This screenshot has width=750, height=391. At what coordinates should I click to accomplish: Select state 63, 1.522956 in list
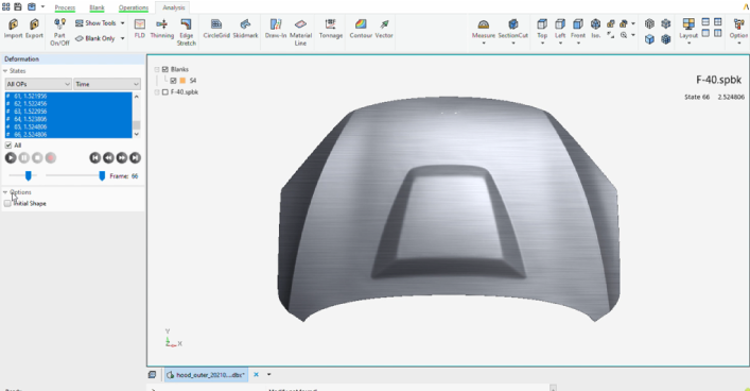(x=68, y=112)
